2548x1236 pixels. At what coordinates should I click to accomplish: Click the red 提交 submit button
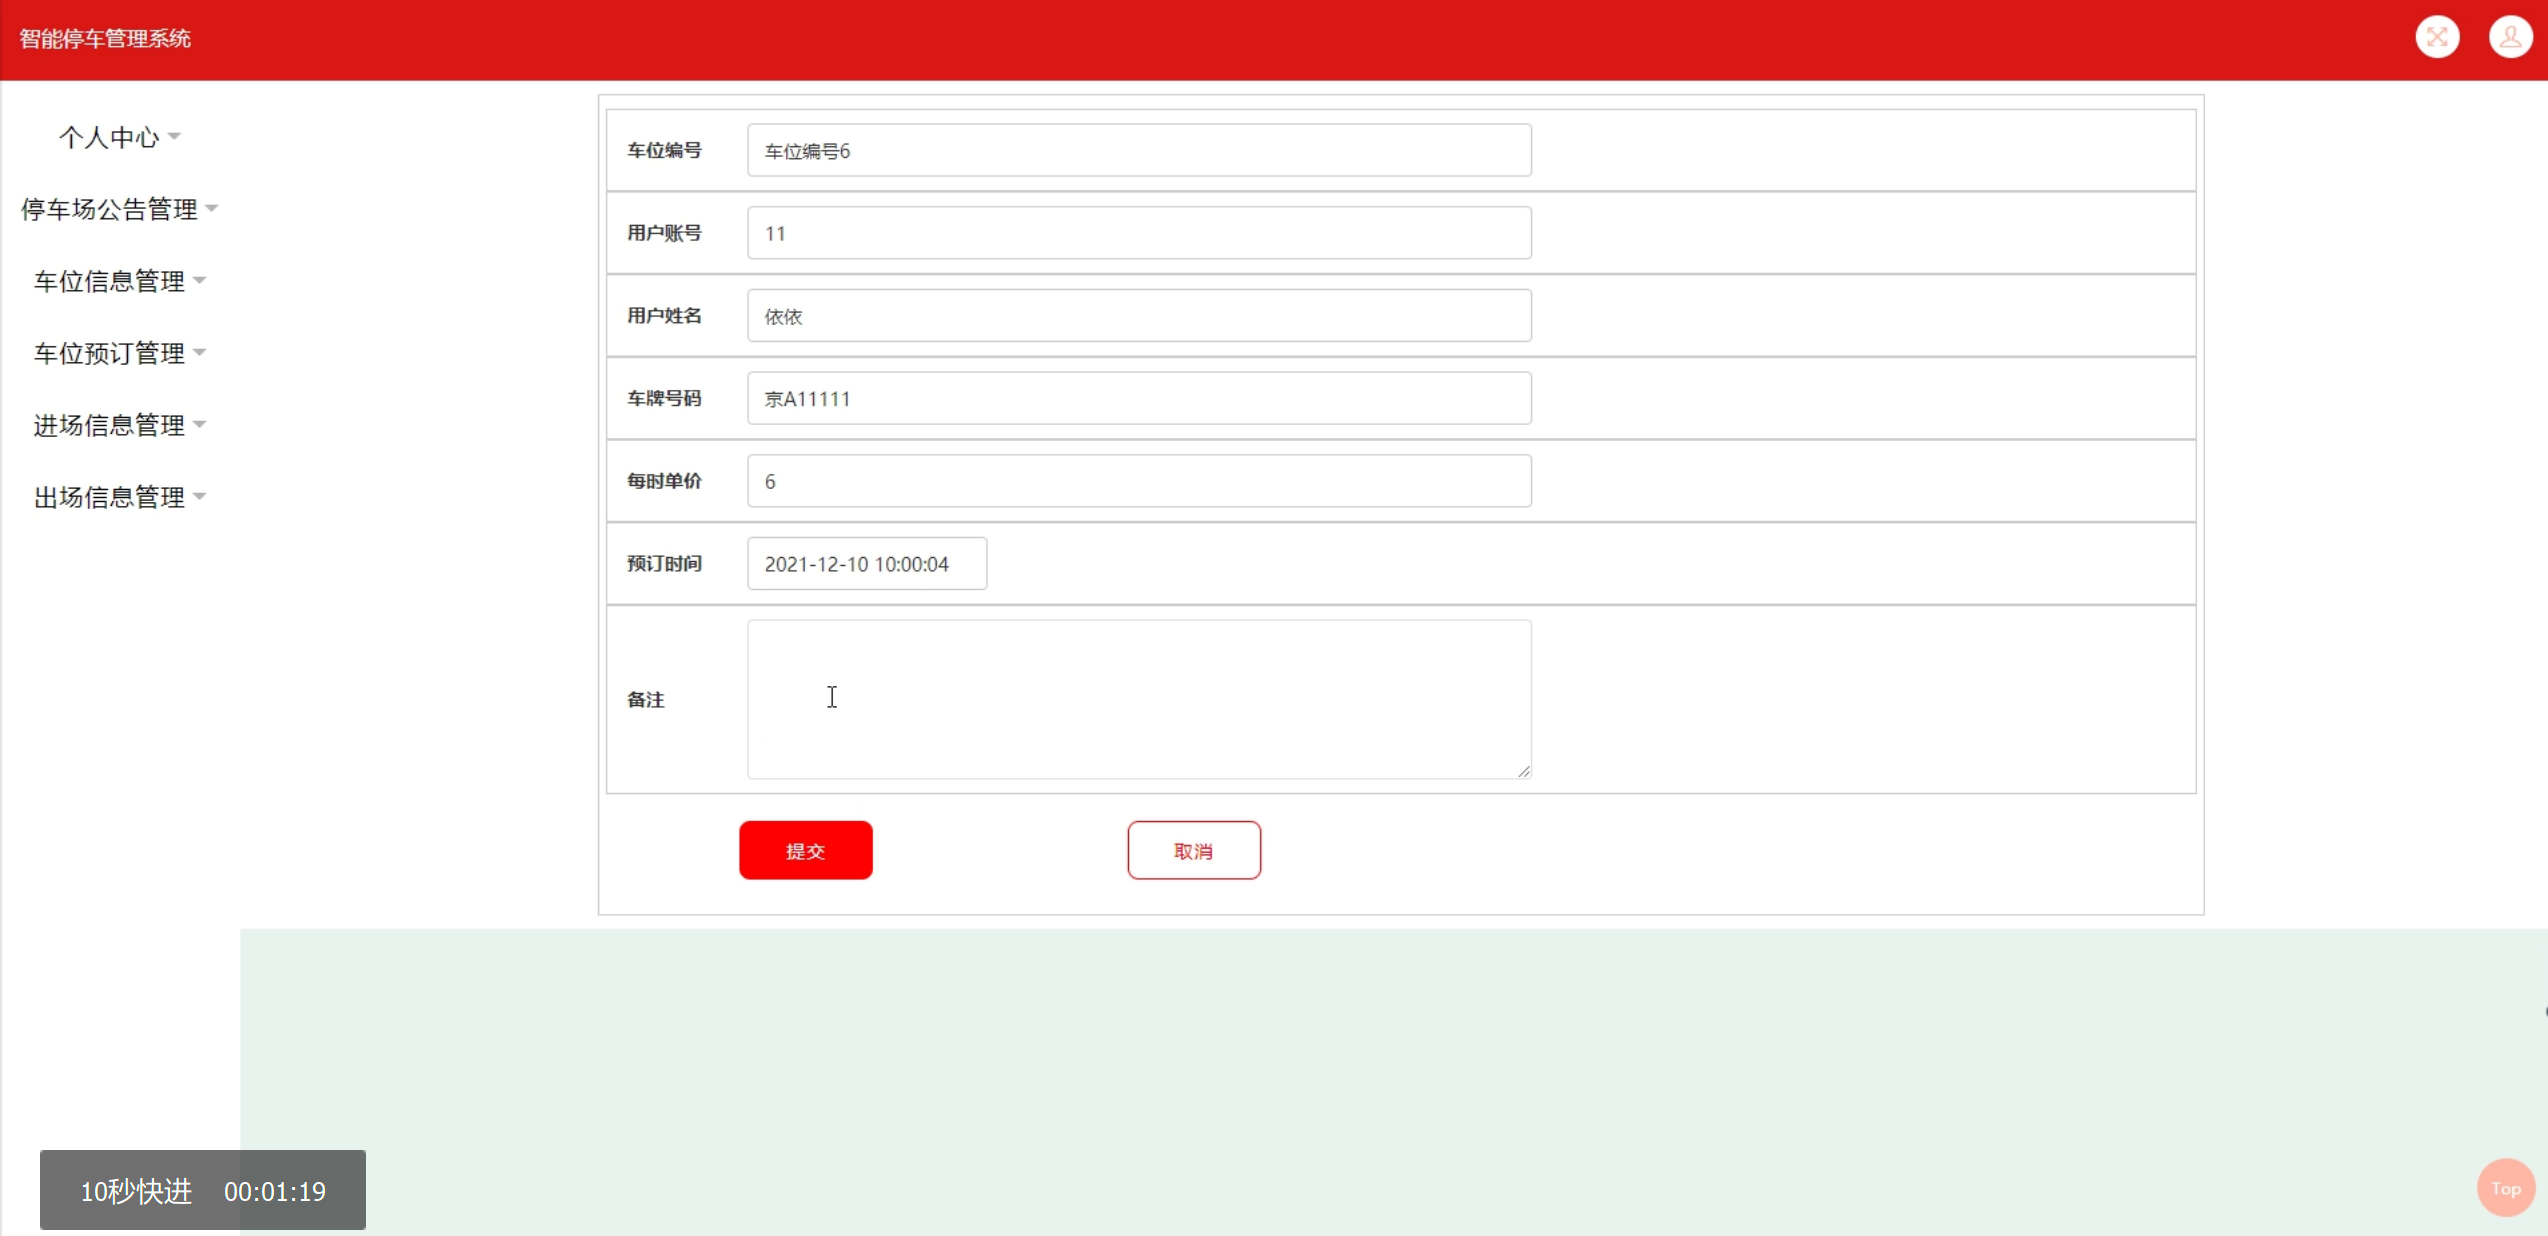[x=805, y=850]
